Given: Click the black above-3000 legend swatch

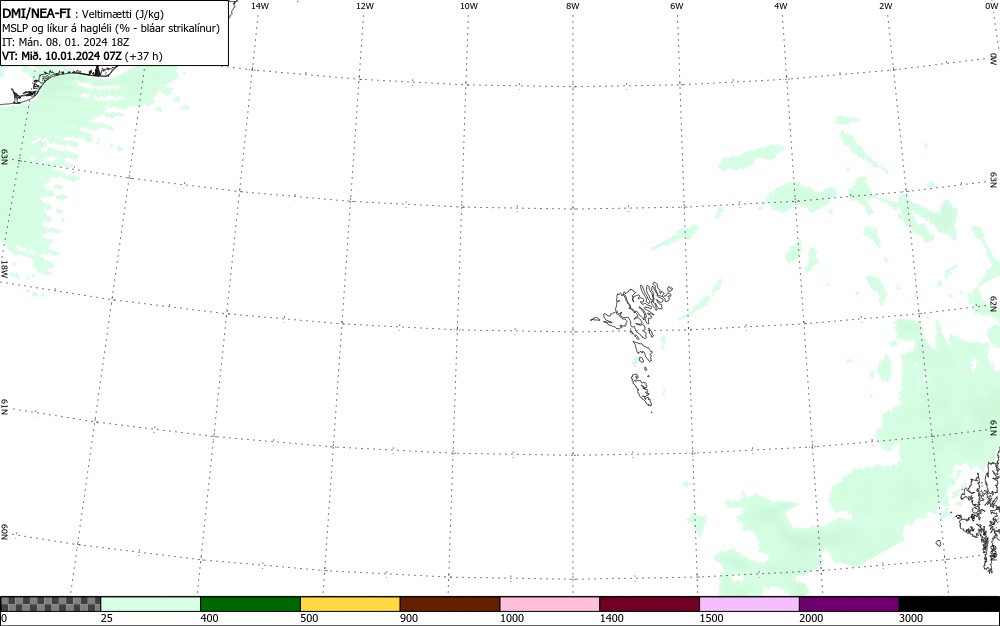Looking at the screenshot, I should point(949,604).
